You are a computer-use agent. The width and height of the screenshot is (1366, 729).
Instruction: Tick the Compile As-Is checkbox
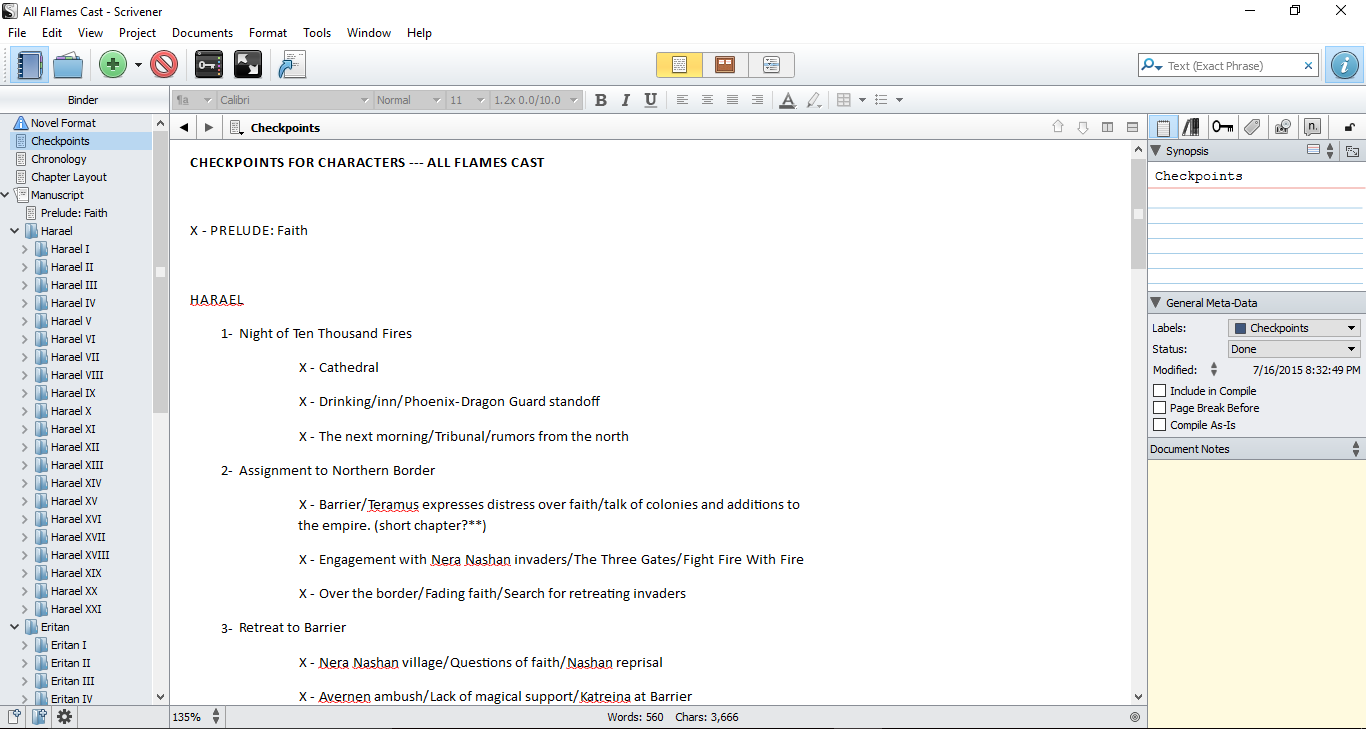(x=1160, y=425)
